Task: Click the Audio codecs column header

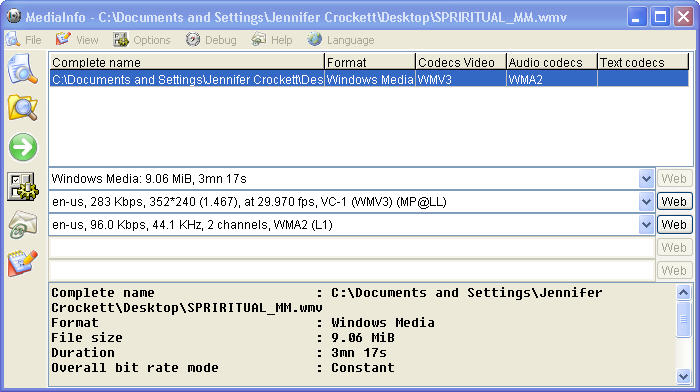Action: click(552, 62)
